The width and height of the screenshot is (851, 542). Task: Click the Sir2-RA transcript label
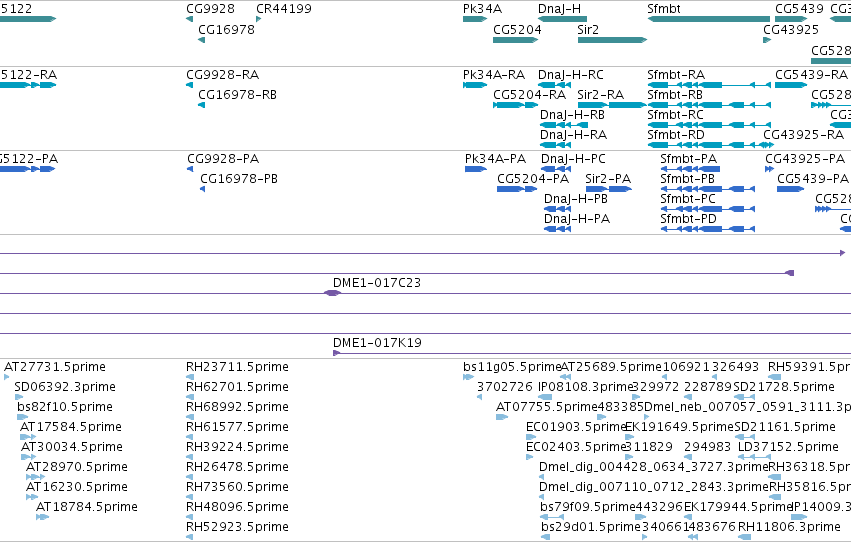(601, 95)
